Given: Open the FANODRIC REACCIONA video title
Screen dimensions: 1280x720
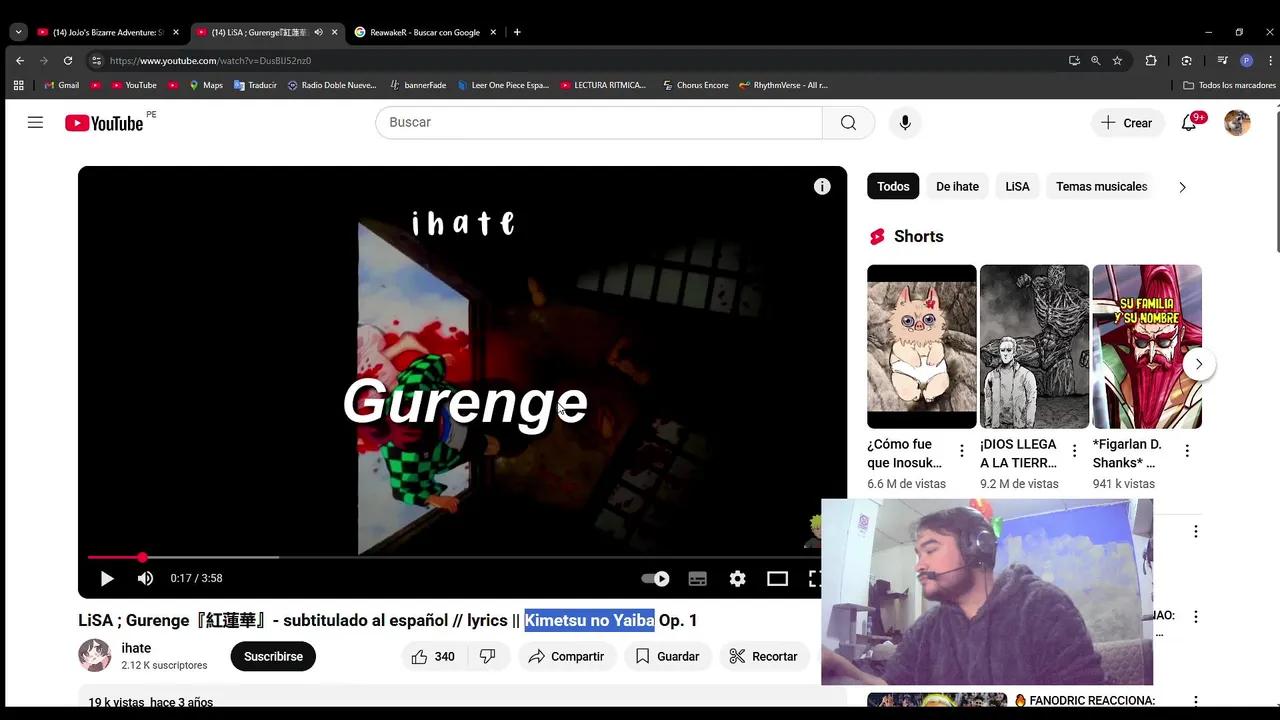Looking at the screenshot, I should point(1085,701).
